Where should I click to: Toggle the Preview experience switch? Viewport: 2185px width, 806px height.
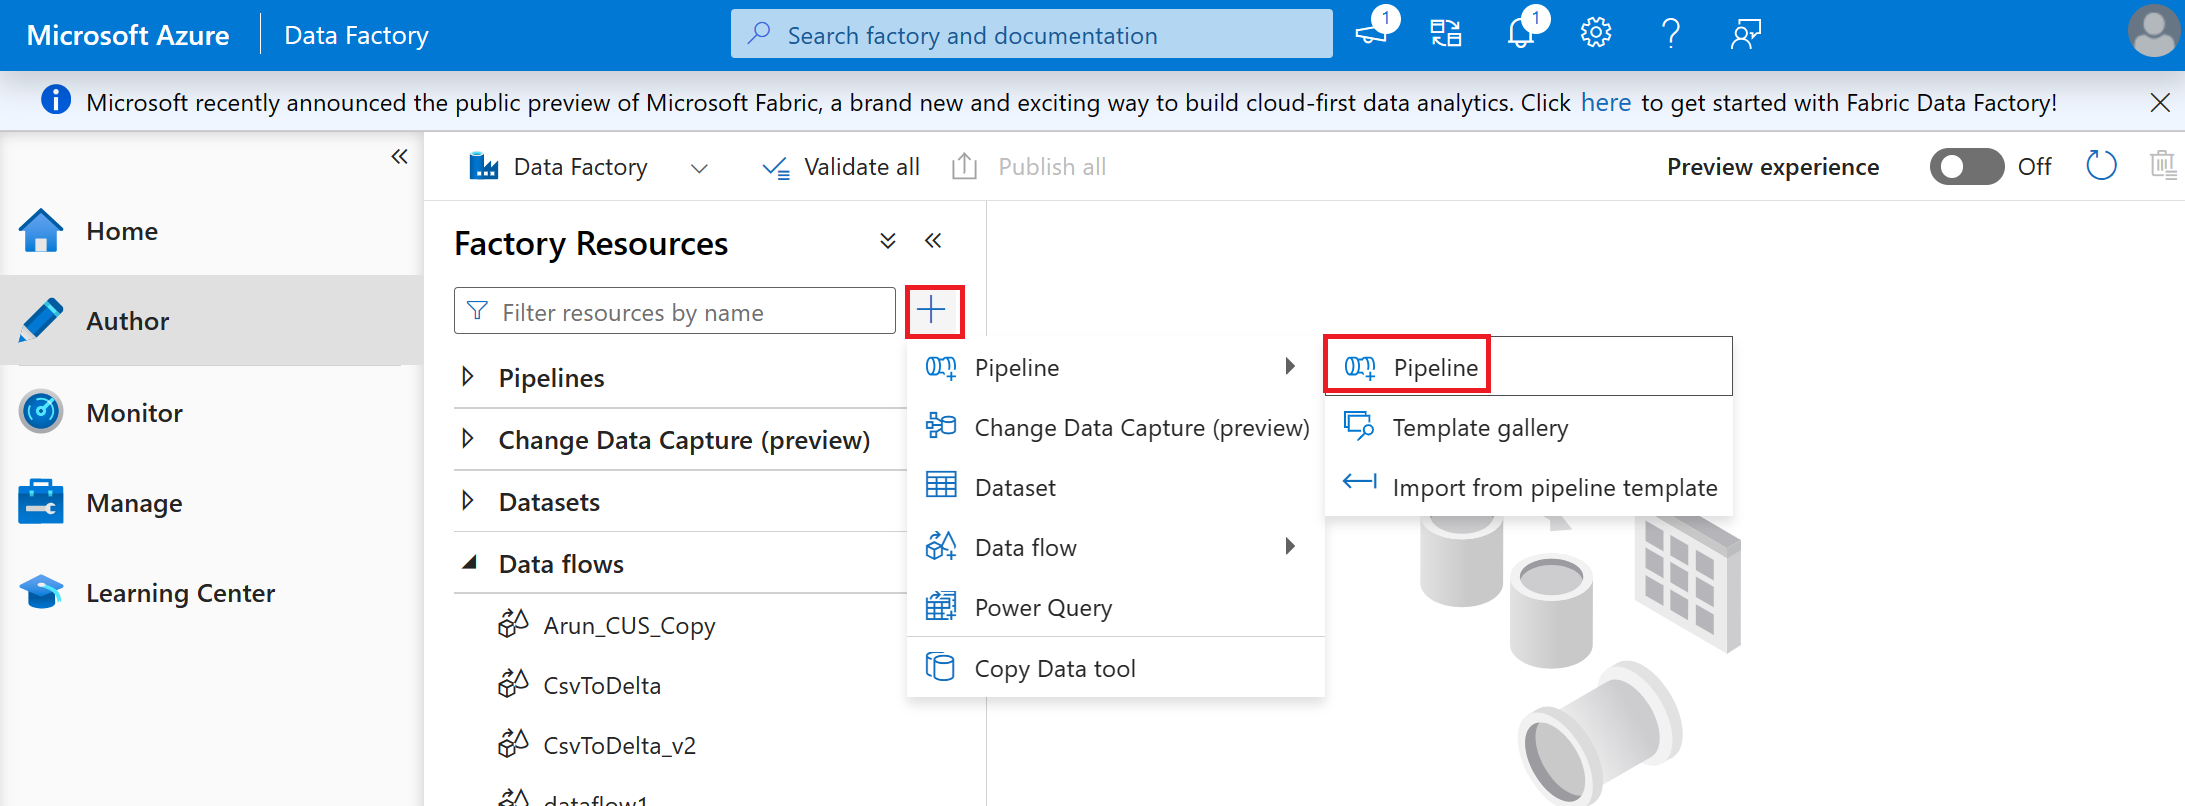click(x=1966, y=166)
